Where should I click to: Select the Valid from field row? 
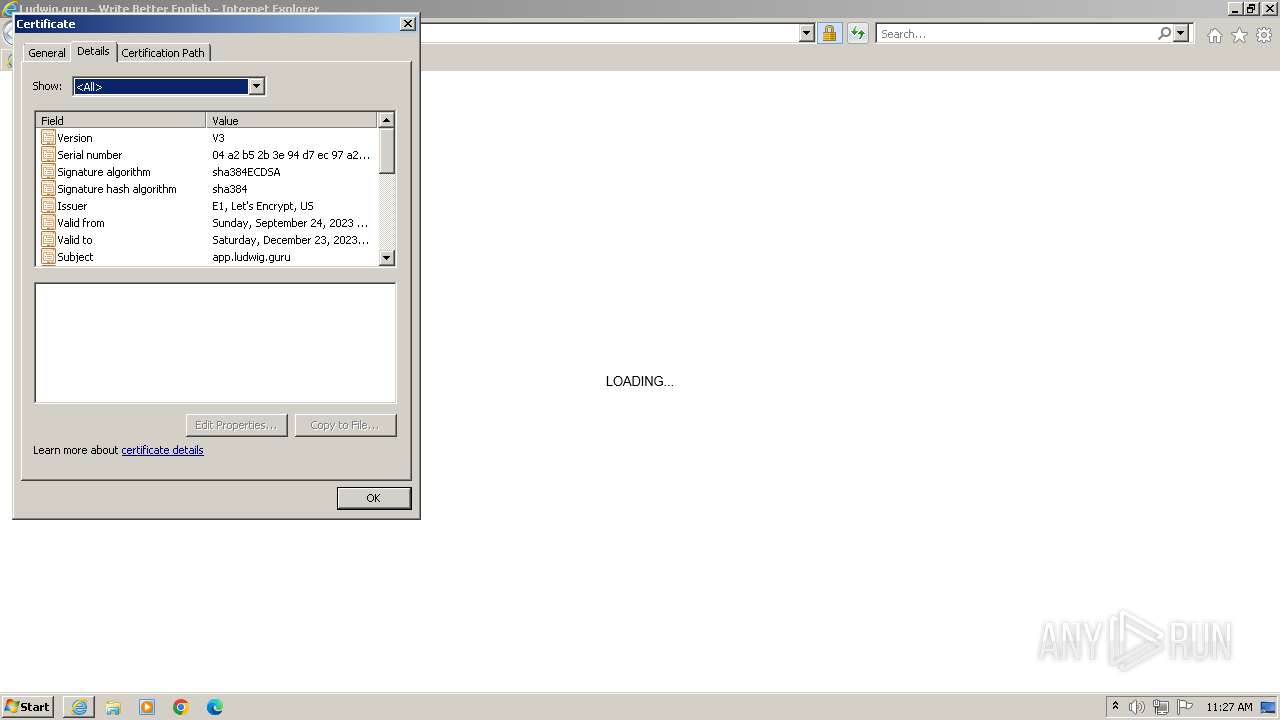(207, 223)
